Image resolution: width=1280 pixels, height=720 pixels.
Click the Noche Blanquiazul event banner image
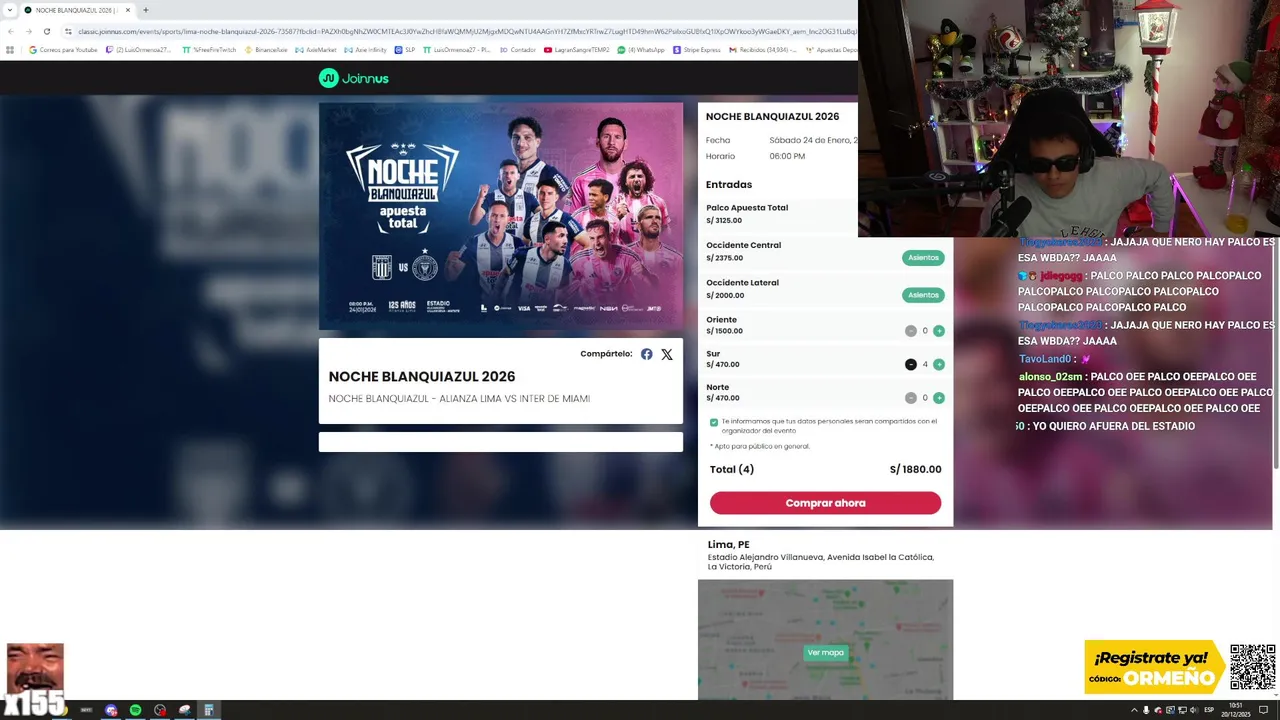pyautogui.click(x=501, y=216)
